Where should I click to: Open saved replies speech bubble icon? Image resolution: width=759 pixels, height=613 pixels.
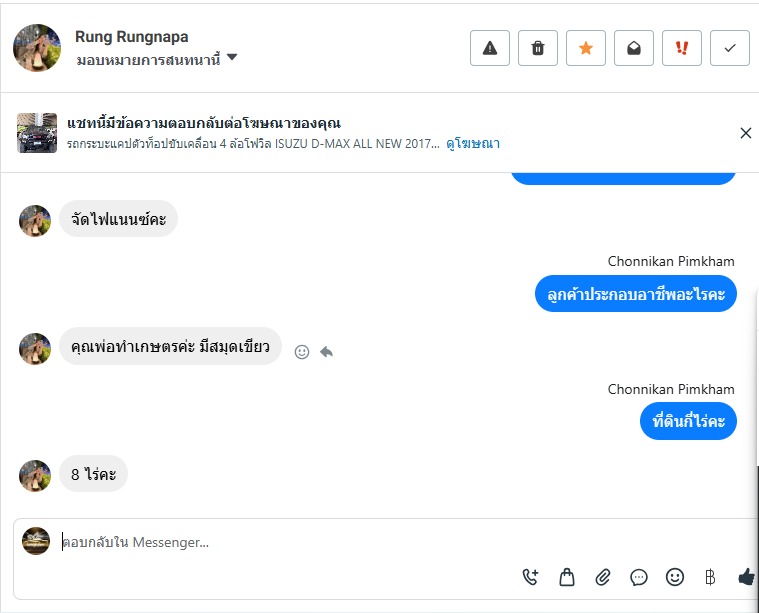(639, 577)
